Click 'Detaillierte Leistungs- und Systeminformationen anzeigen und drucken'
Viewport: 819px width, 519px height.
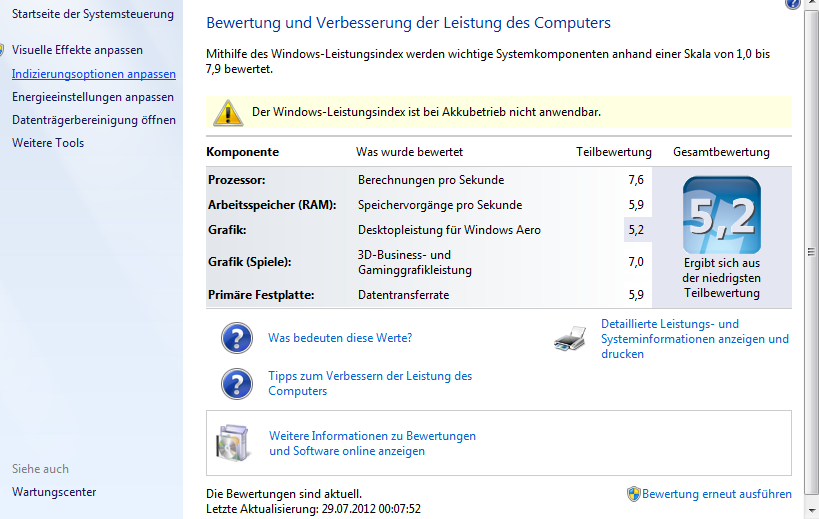(695, 339)
